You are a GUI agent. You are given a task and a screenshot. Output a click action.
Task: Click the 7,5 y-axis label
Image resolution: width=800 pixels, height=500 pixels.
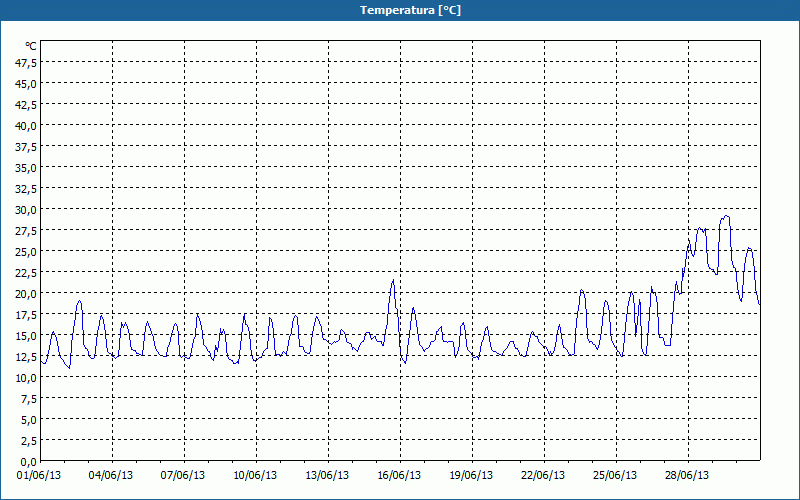pos(28,399)
